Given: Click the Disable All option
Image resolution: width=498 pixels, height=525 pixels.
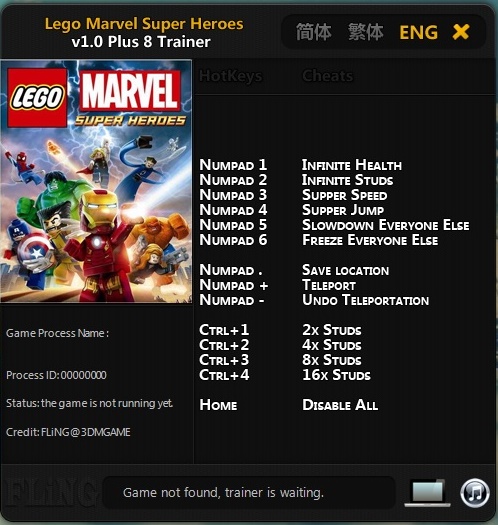Looking at the screenshot, I should (x=340, y=404).
